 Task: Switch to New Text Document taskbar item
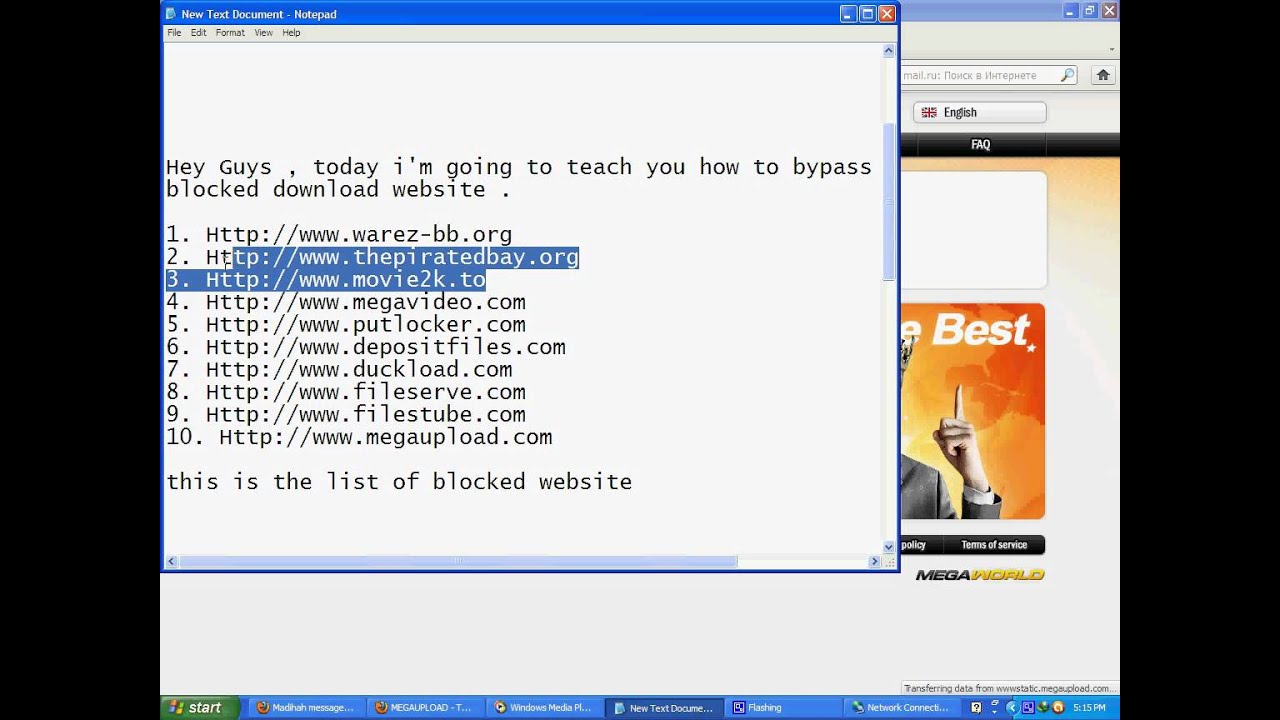[x=662, y=707]
